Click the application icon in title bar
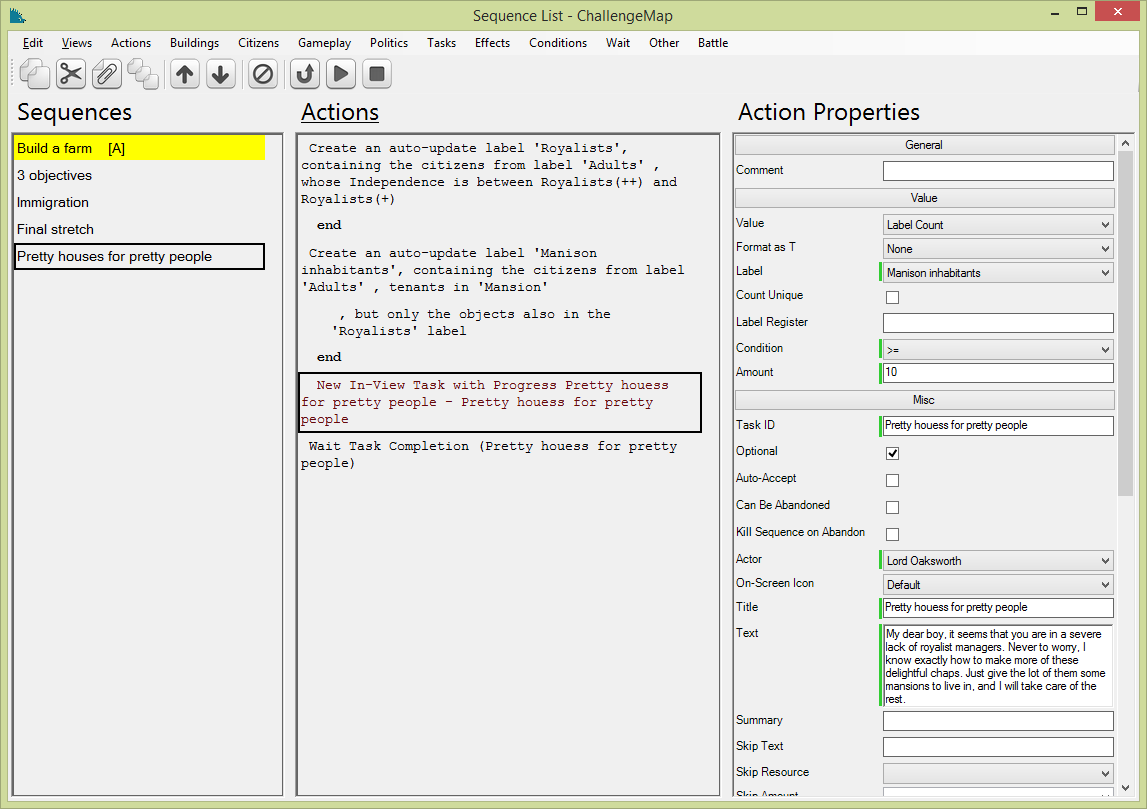The image size is (1147, 809). [x=18, y=15]
